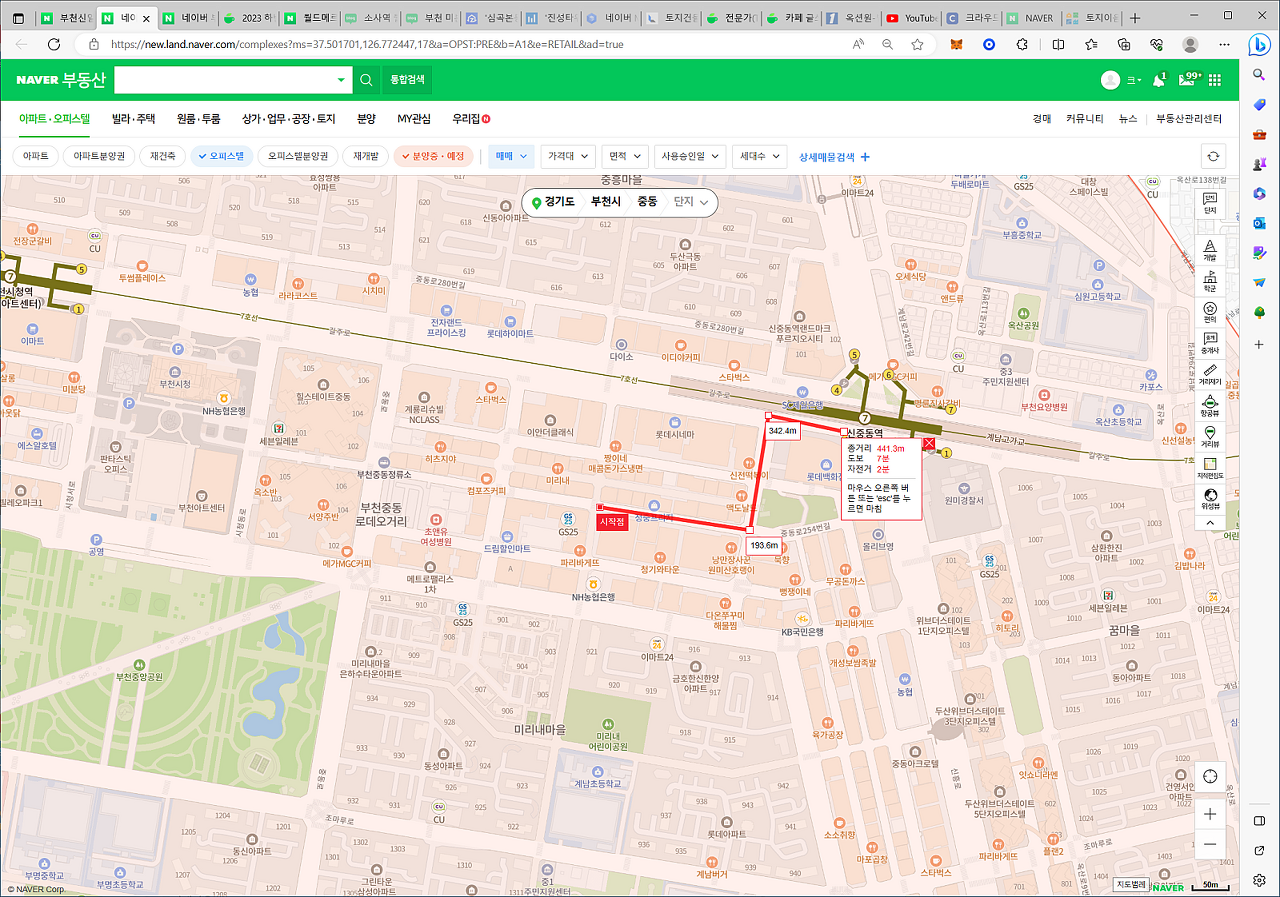The image size is (1280, 897).
Task: Toggle the 재개발 filter chip
Action: [x=365, y=156]
